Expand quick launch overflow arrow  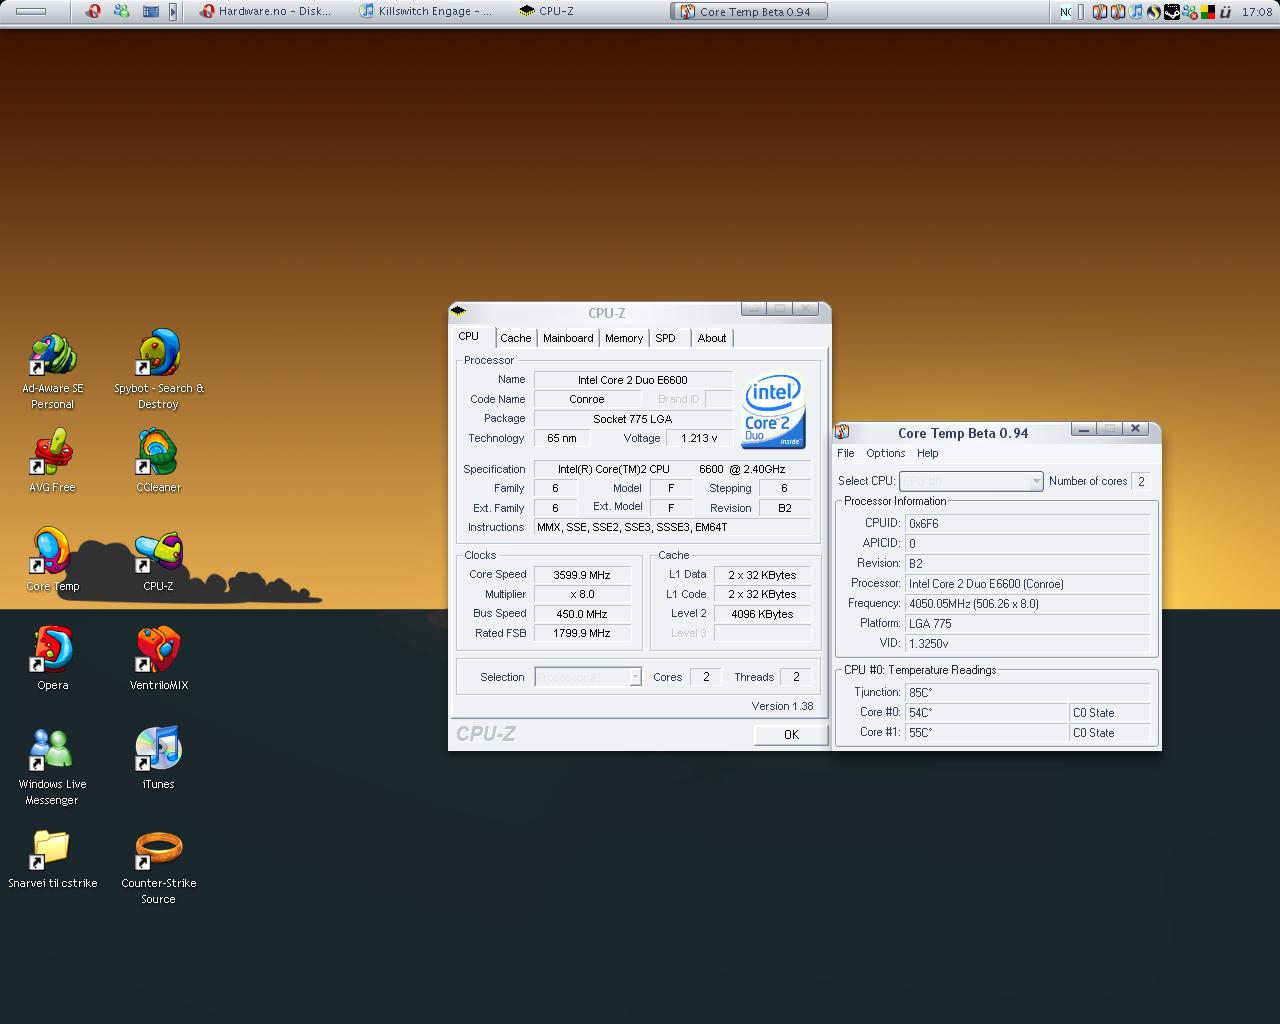pos(173,12)
